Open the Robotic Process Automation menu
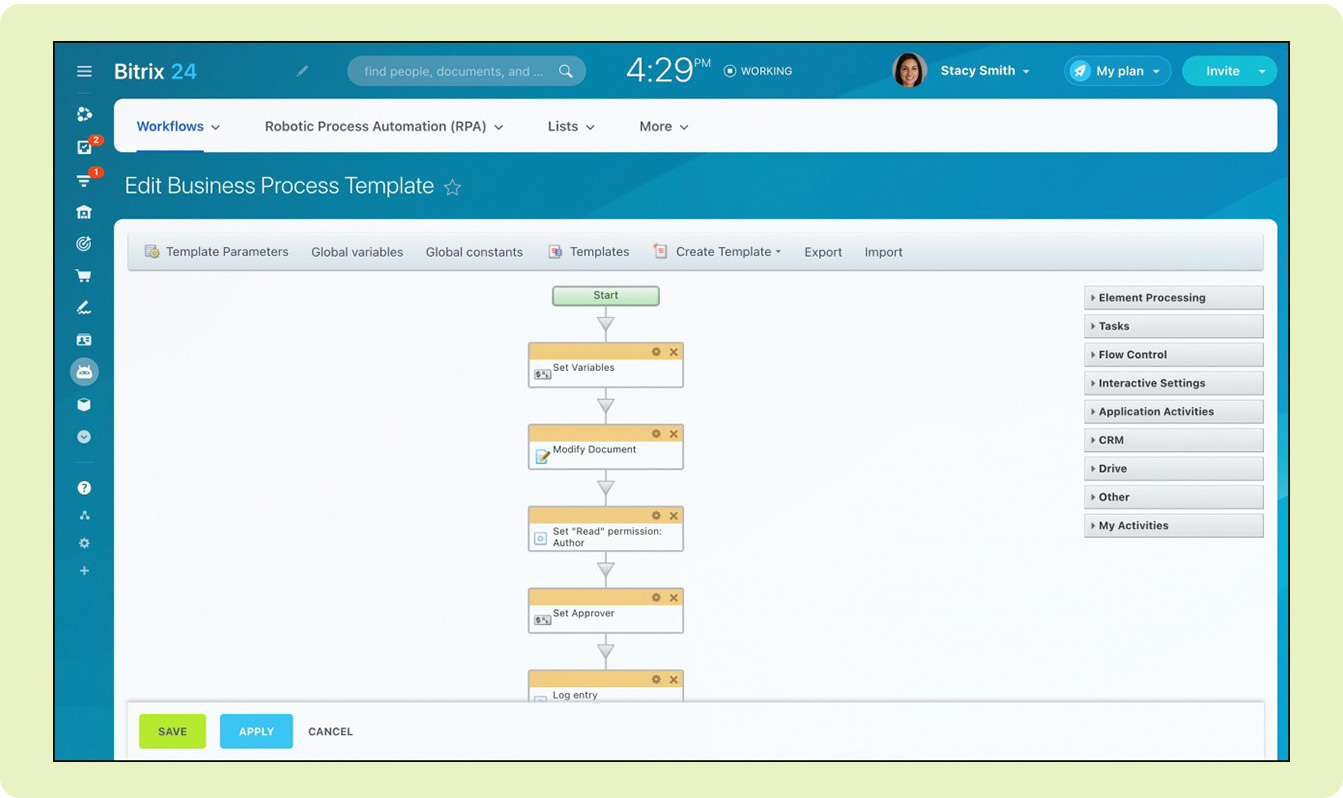The image size is (1343, 798). [383, 127]
